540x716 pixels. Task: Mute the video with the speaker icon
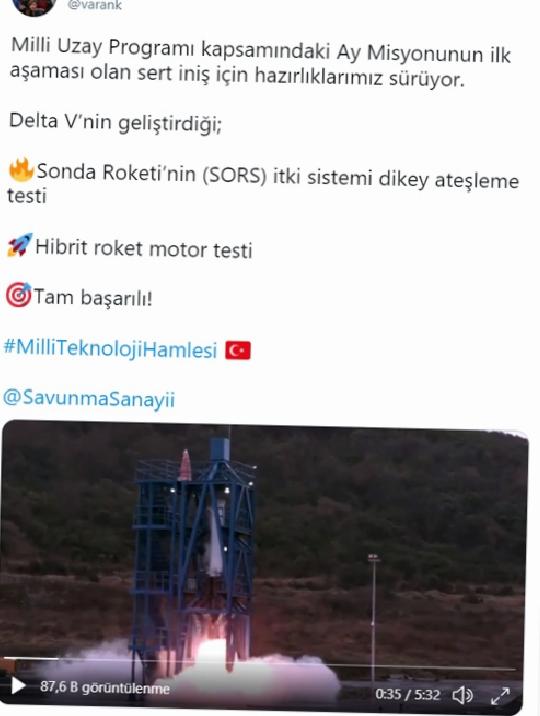pyautogui.click(x=462, y=695)
